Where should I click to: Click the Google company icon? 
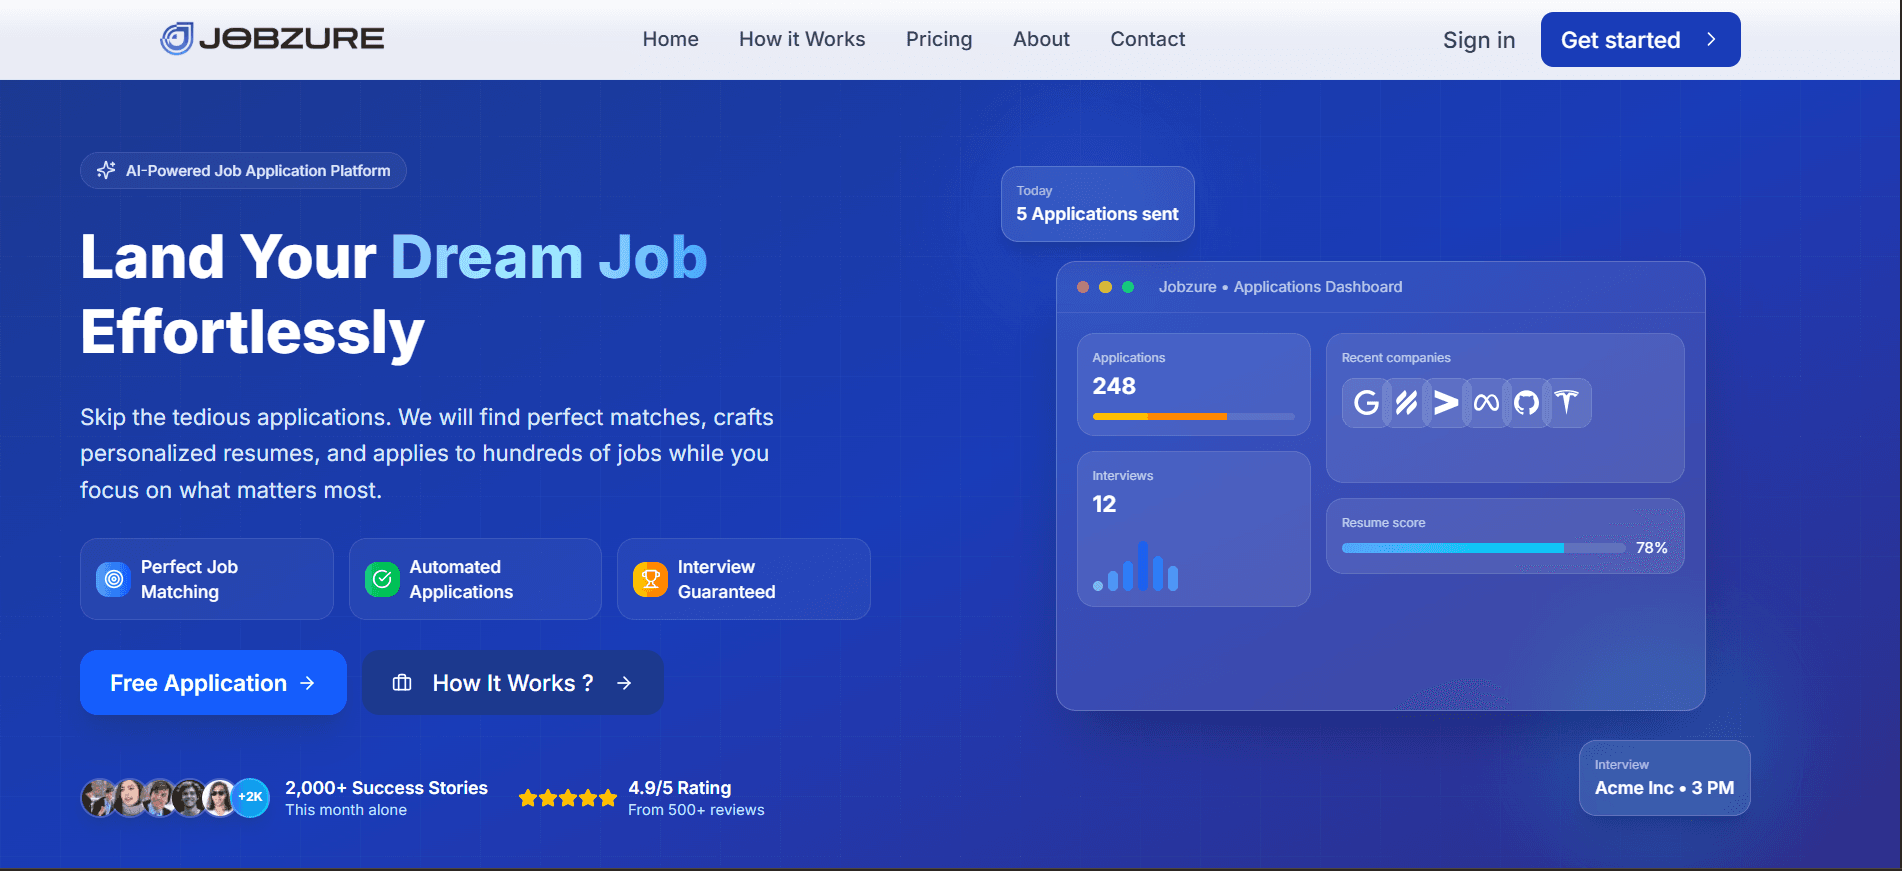tap(1366, 403)
